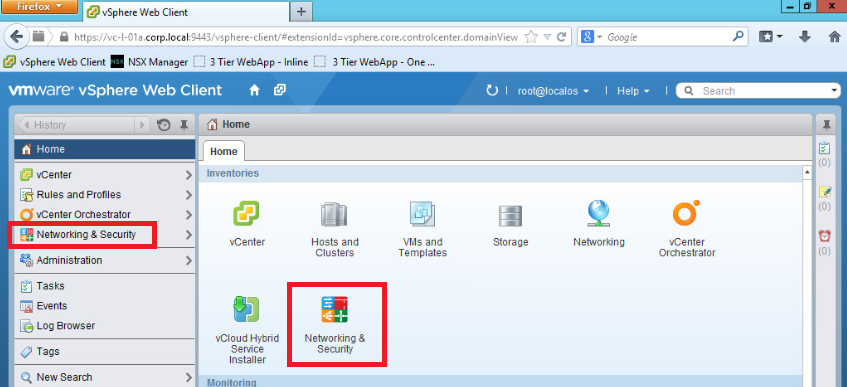Open a new Firefox tab
The width and height of the screenshot is (847, 387).
(301, 12)
